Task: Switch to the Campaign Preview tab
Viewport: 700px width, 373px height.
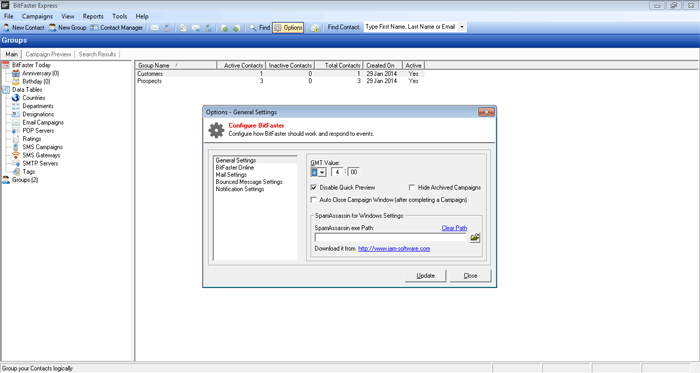Action: click(48, 54)
